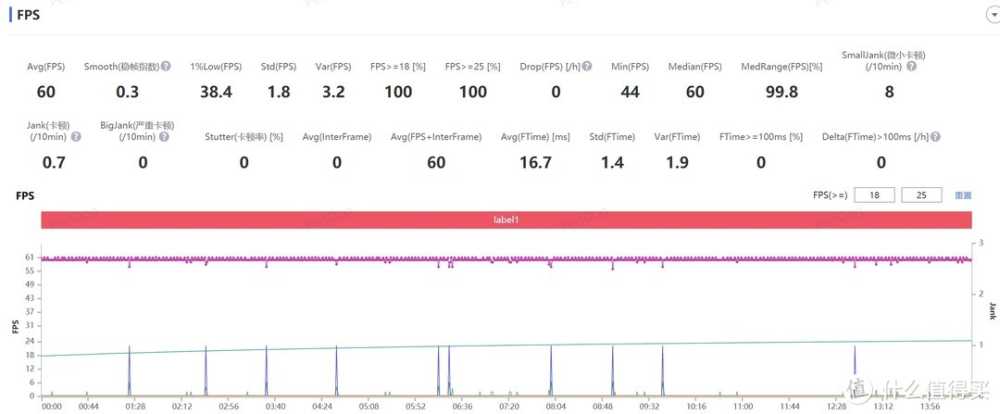Click the short jank spike near 12:28

[855, 362]
